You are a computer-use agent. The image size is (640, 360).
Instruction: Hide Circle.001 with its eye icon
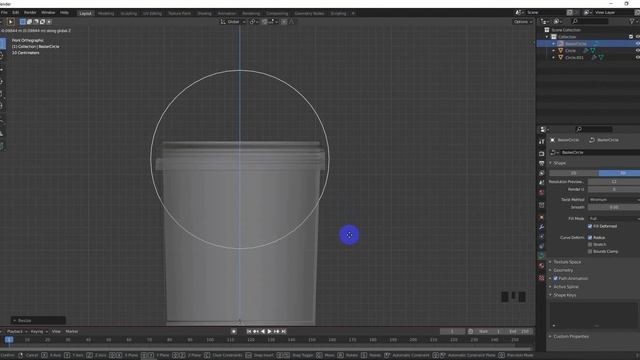638,58
